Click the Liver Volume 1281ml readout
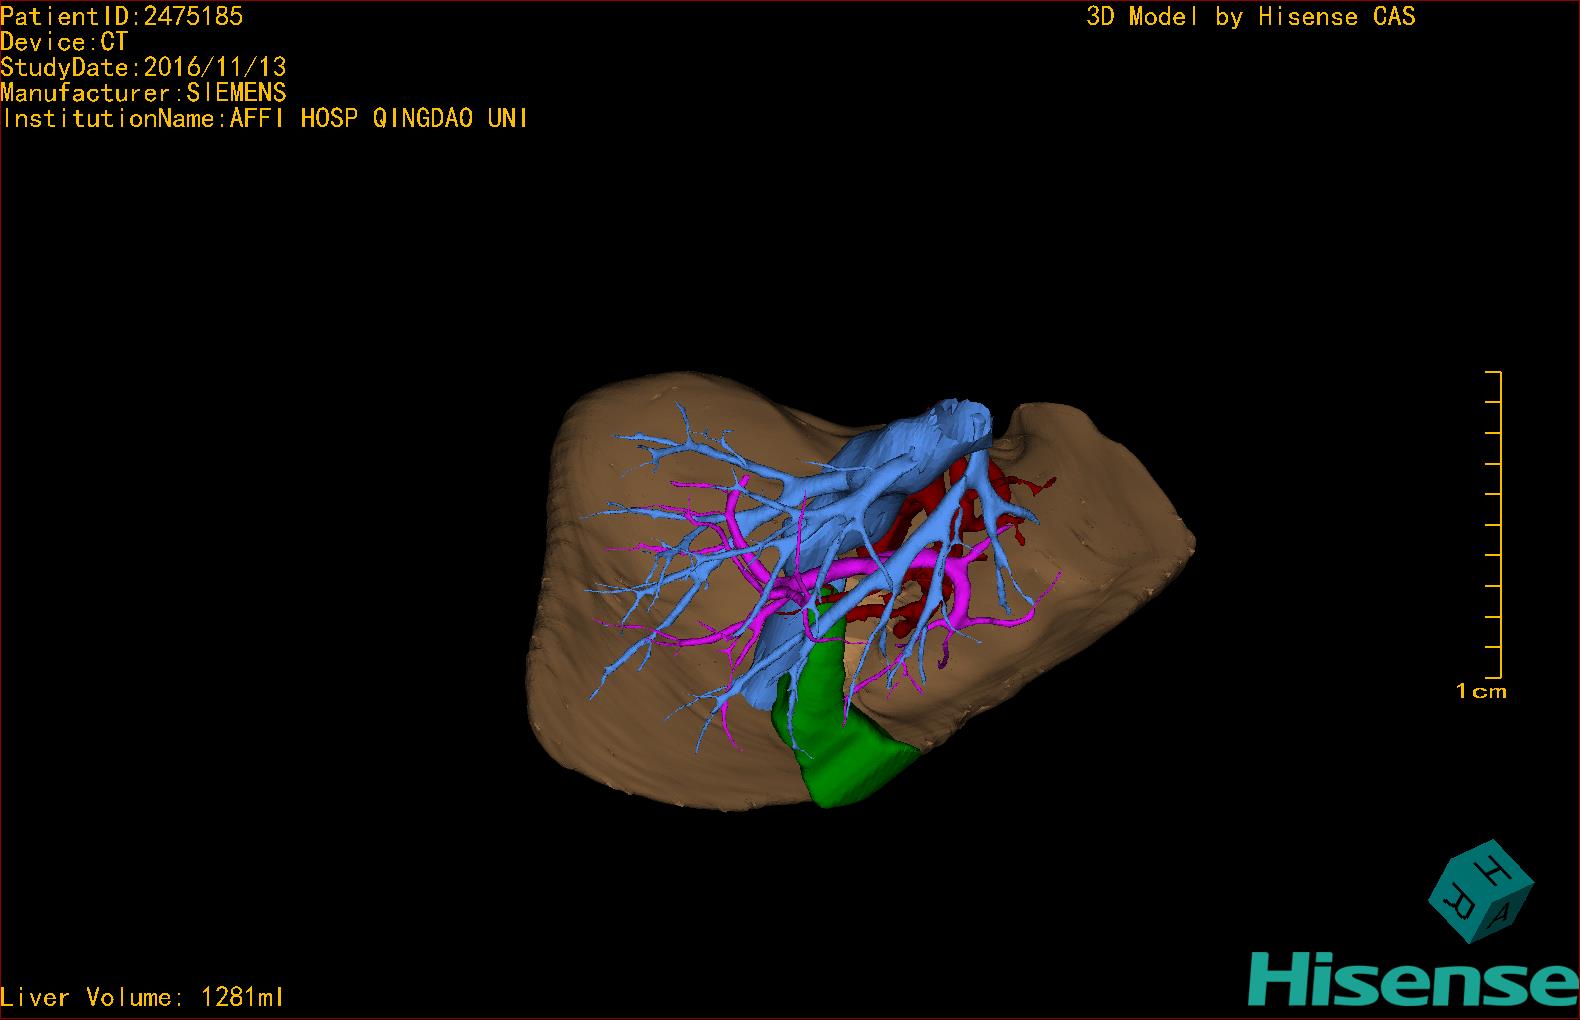The height and width of the screenshot is (1020, 1580). point(143,997)
